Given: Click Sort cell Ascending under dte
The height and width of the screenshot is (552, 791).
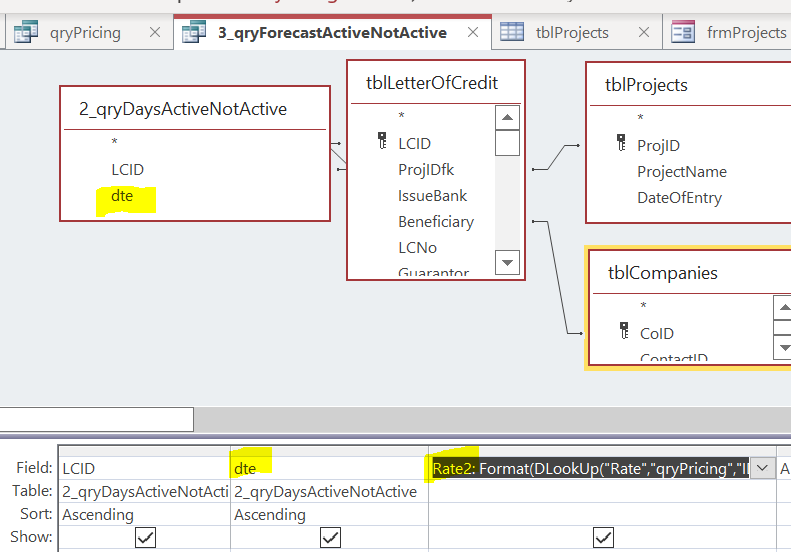Looking at the screenshot, I should pos(329,515).
